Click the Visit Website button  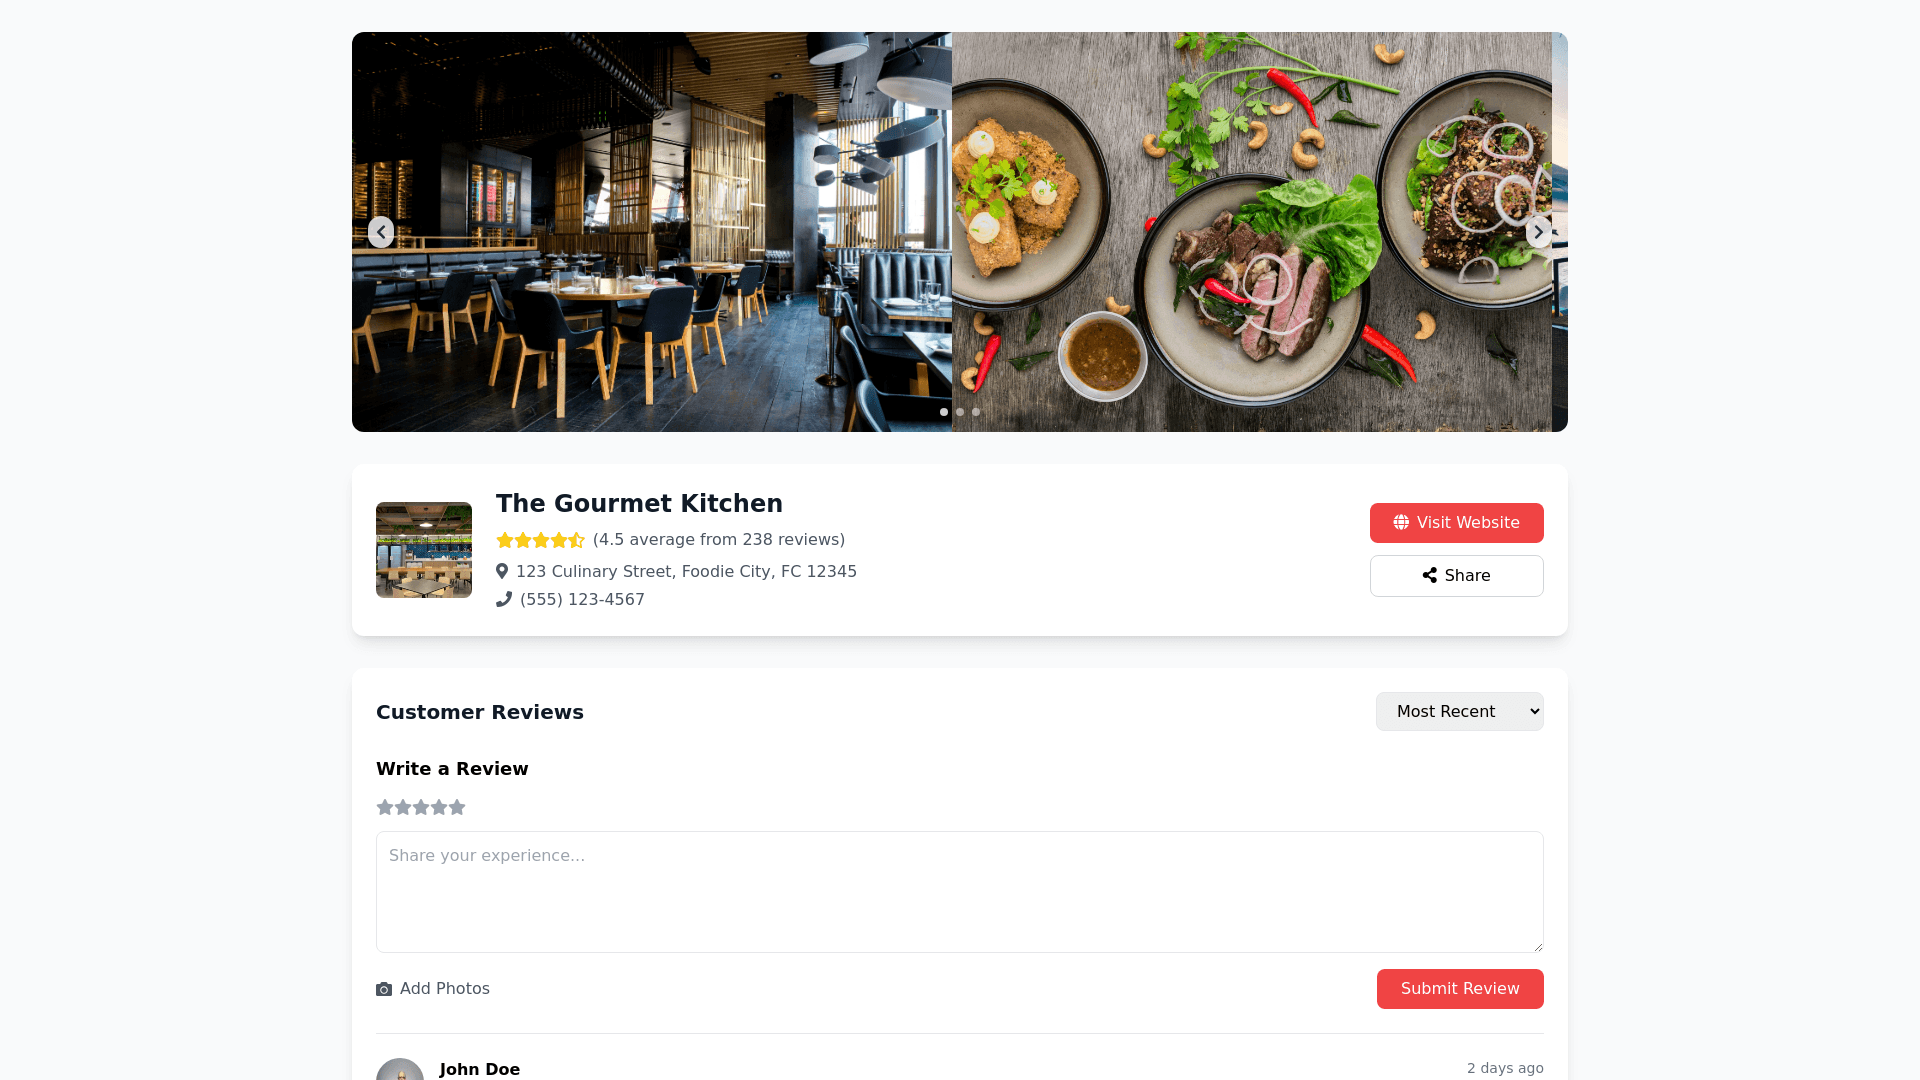(1456, 523)
